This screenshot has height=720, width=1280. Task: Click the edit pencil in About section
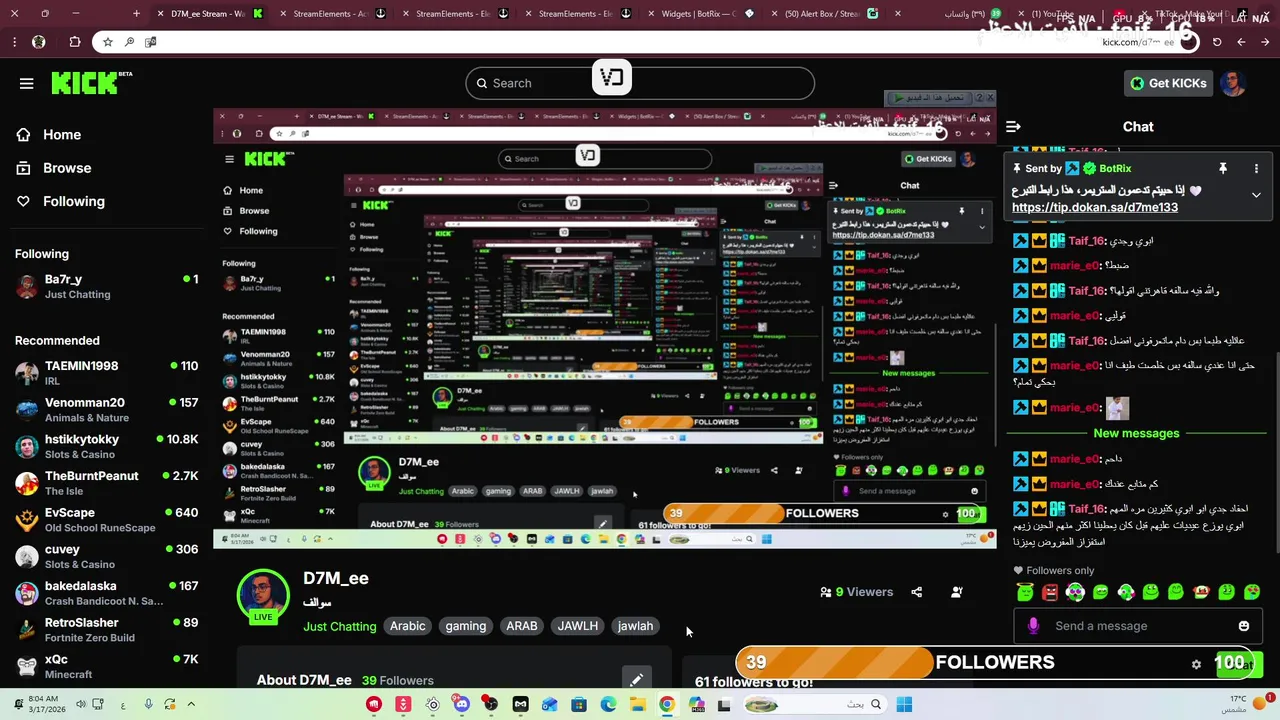coord(636,680)
